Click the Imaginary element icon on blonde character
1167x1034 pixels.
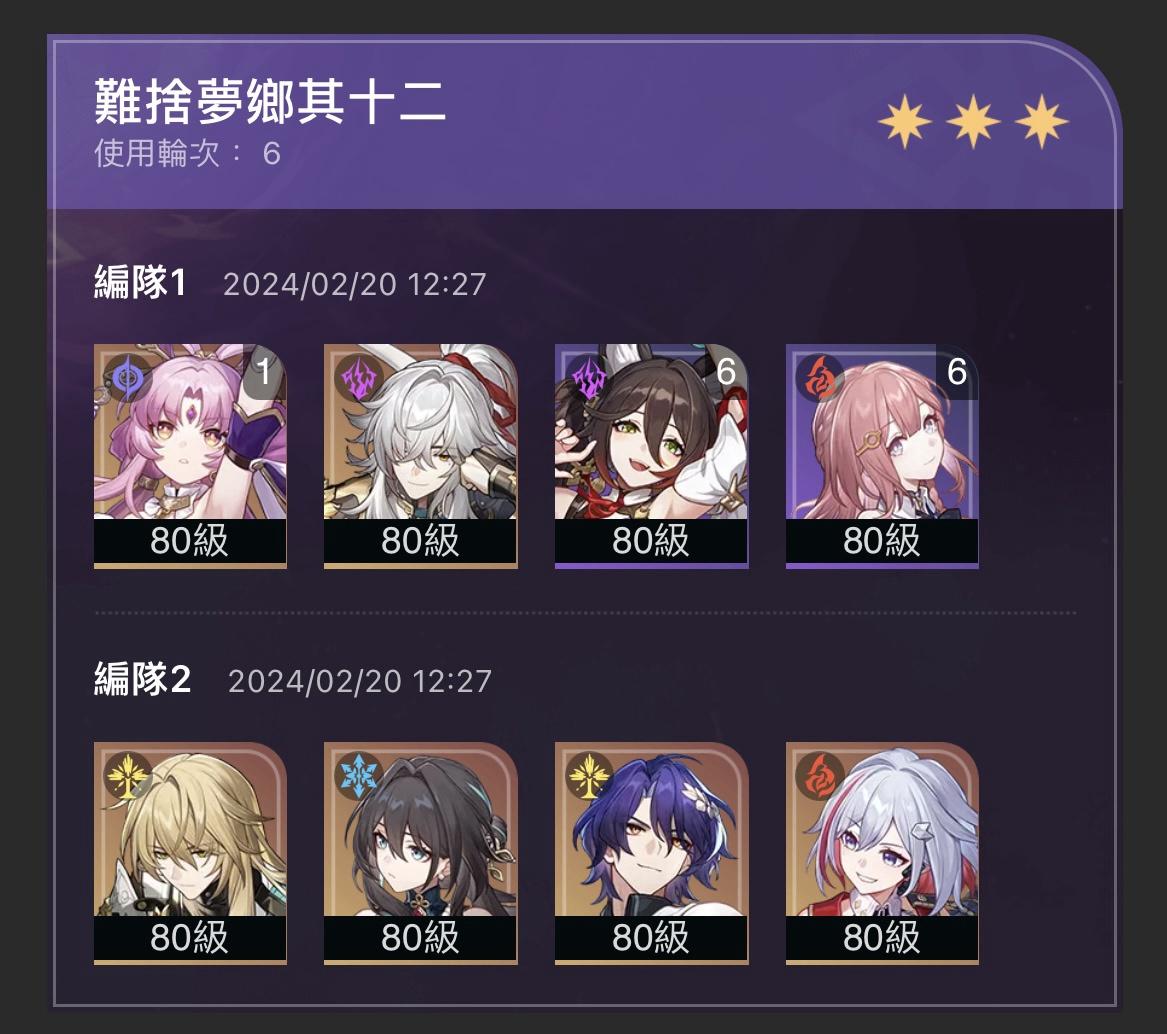point(127,774)
